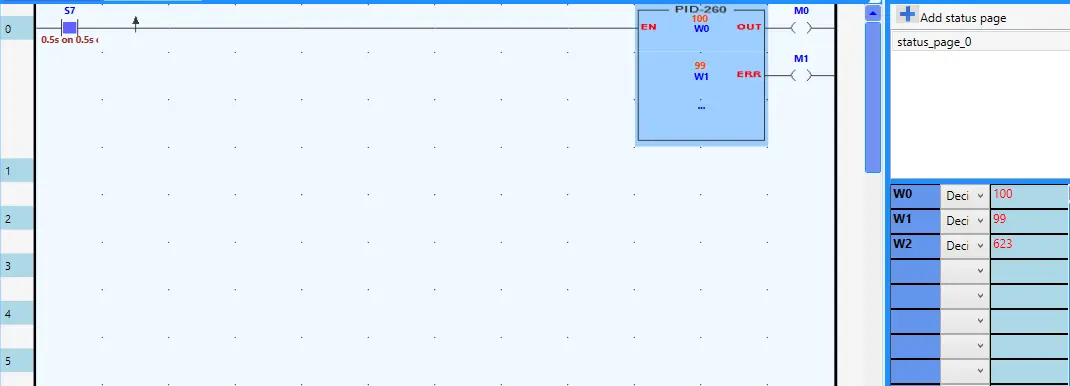
Task: Click the plus icon beside Add status page
Action: [907, 14]
